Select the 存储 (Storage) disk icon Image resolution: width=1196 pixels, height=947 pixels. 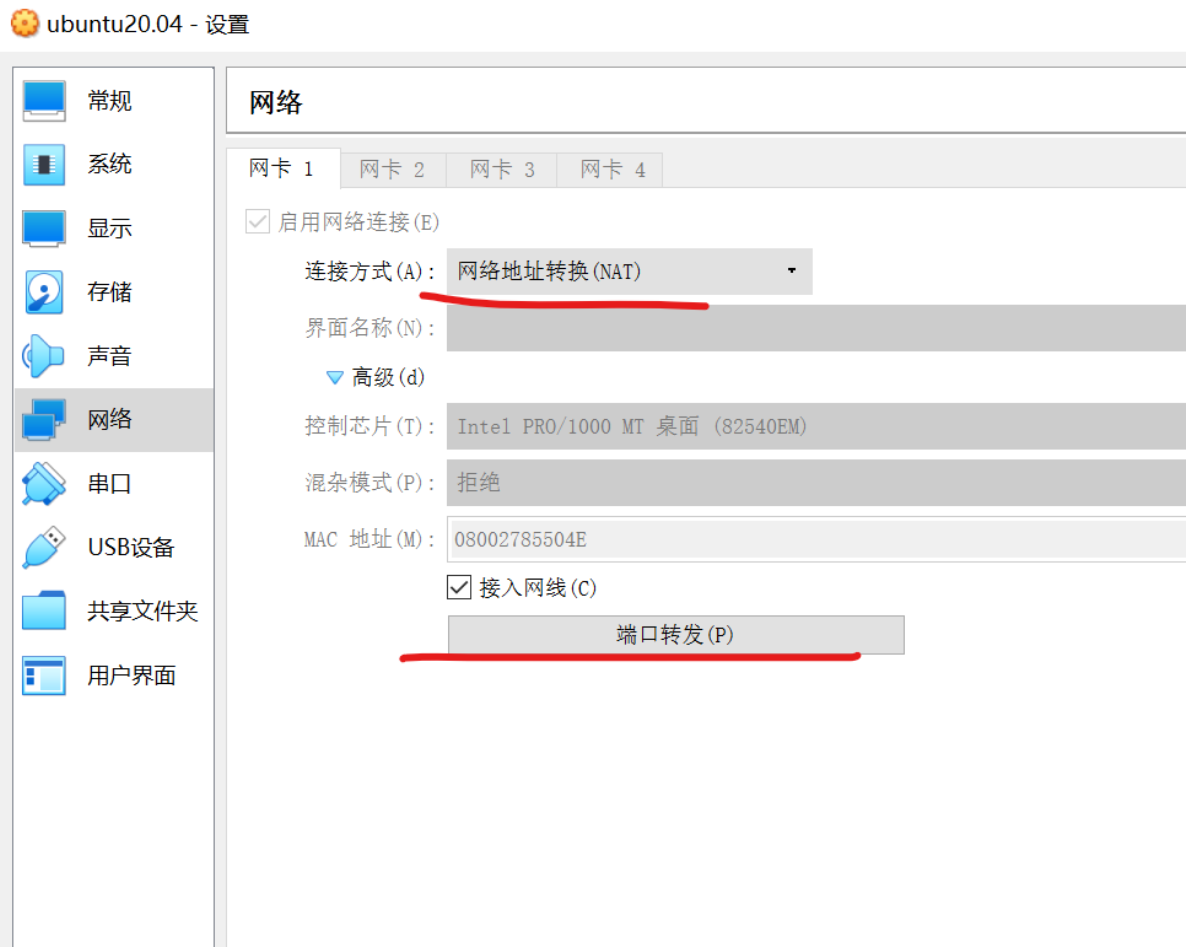44,292
